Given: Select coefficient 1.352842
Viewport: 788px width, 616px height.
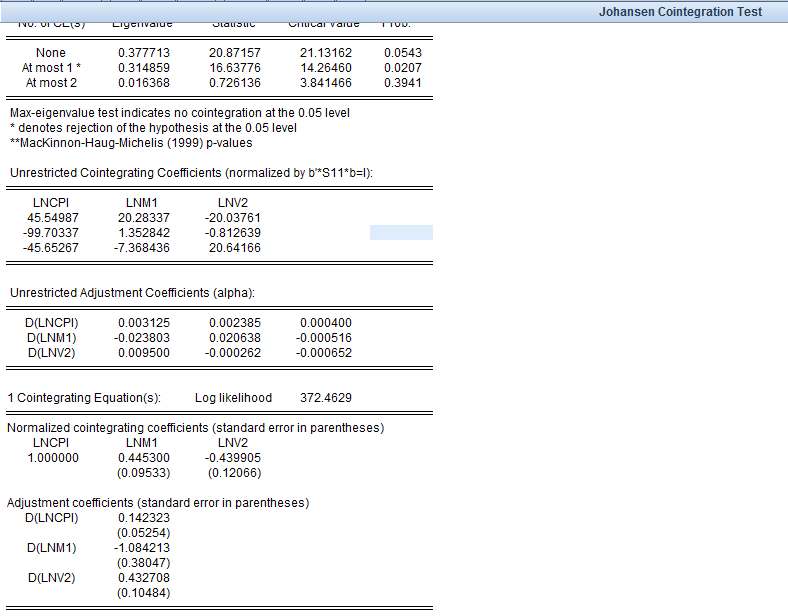Looking at the screenshot, I should [144, 233].
